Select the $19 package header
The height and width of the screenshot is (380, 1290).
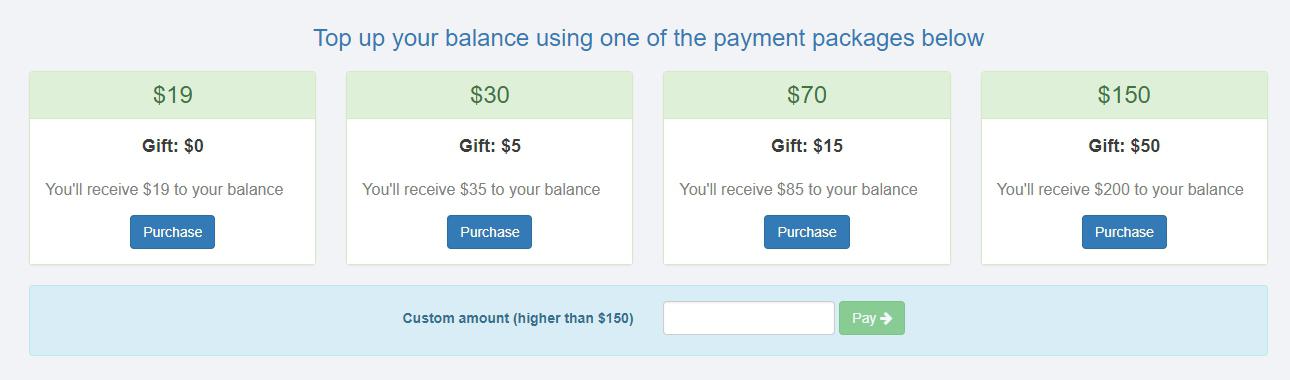tap(172, 95)
